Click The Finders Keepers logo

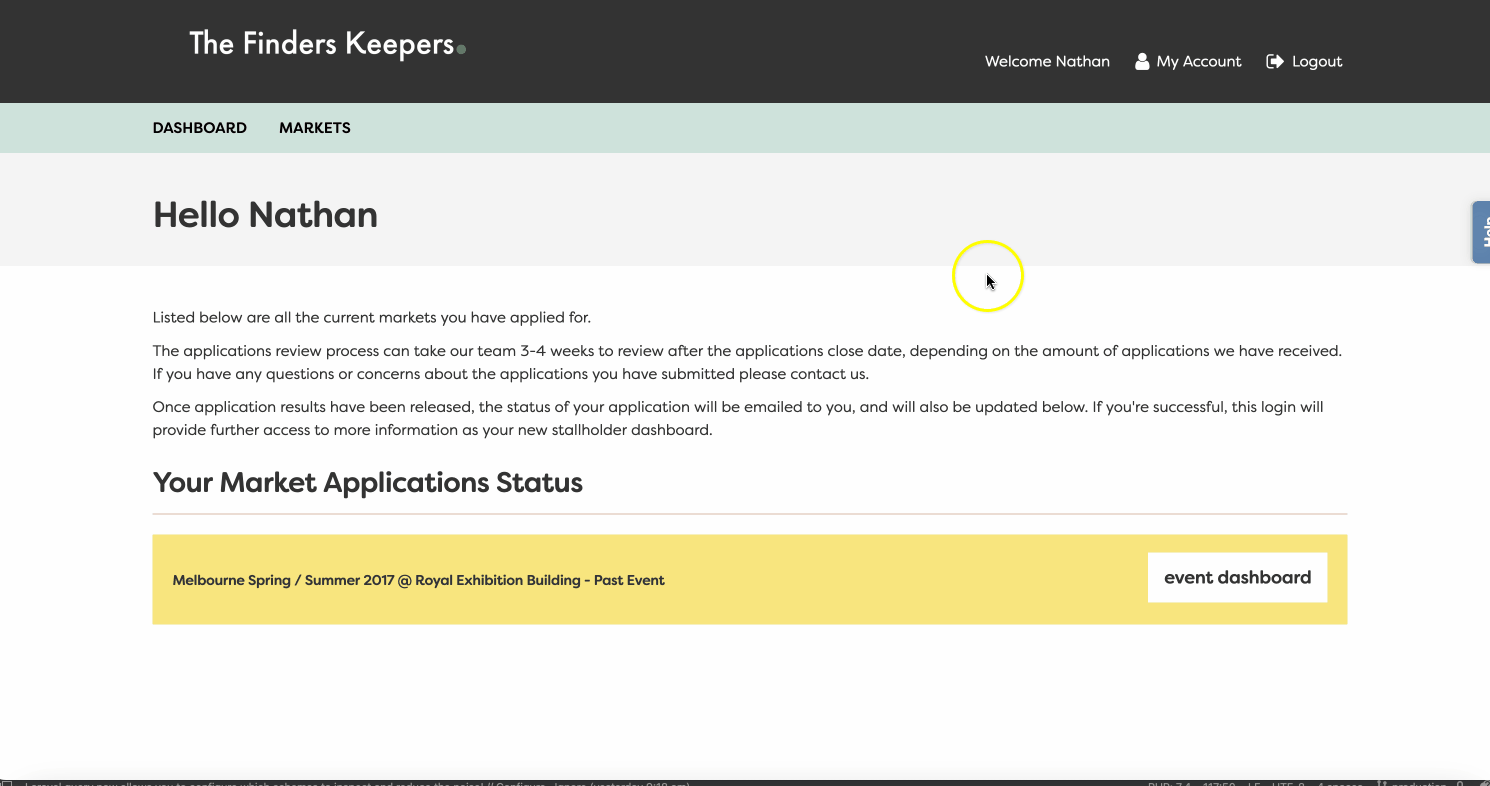(x=321, y=44)
